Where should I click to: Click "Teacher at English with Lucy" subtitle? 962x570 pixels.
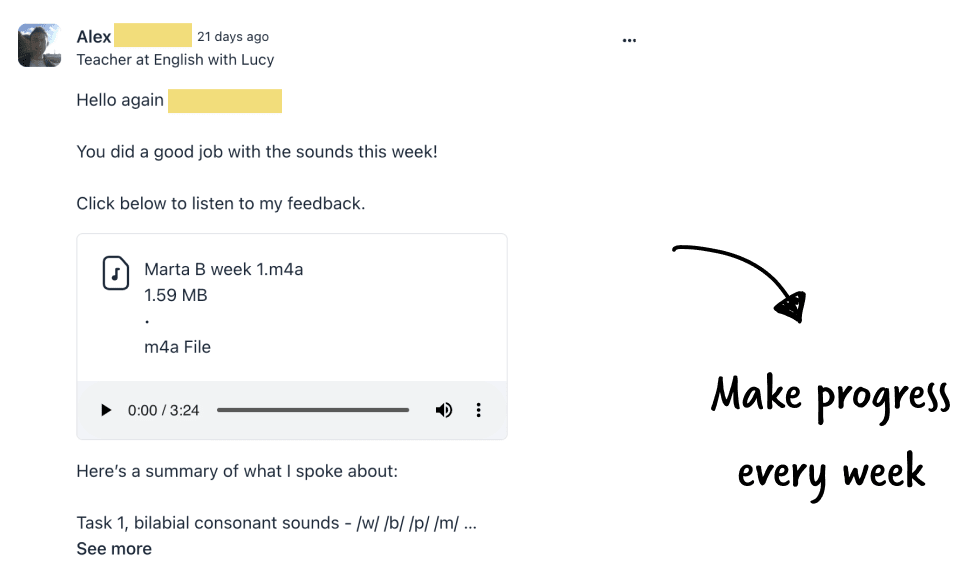pos(175,59)
